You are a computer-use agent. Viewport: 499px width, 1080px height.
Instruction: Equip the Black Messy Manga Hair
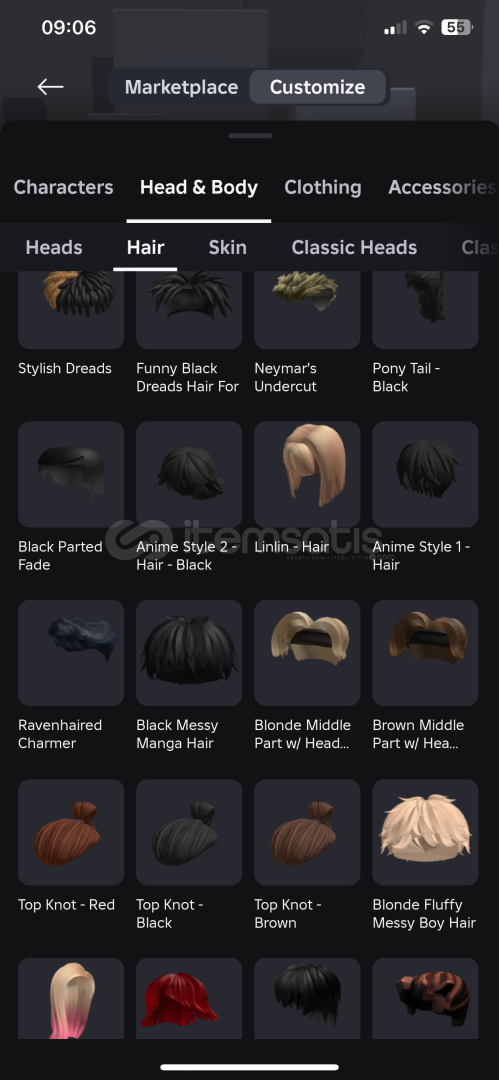click(x=189, y=653)
